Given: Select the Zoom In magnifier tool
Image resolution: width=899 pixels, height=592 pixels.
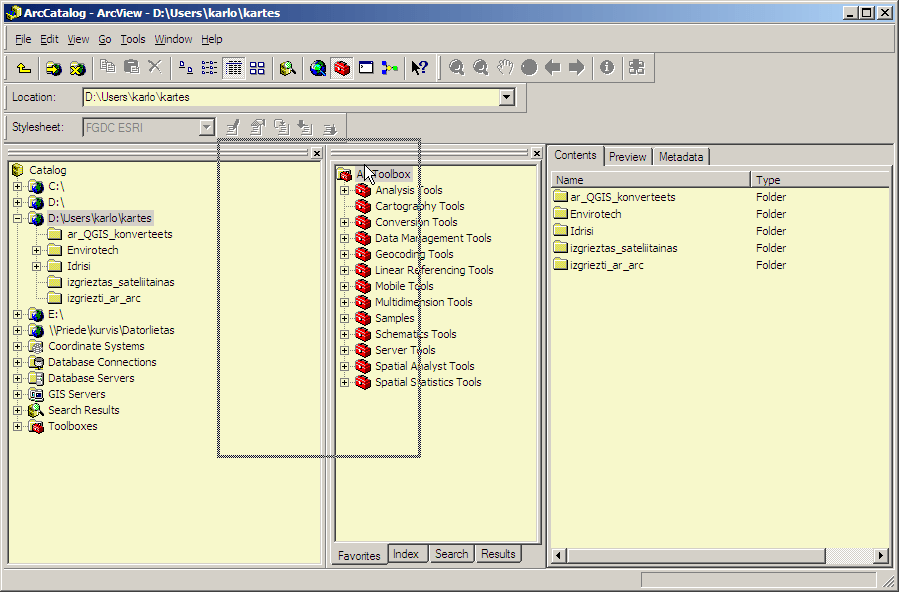Looking at the screenshot, I should point(456,68).
